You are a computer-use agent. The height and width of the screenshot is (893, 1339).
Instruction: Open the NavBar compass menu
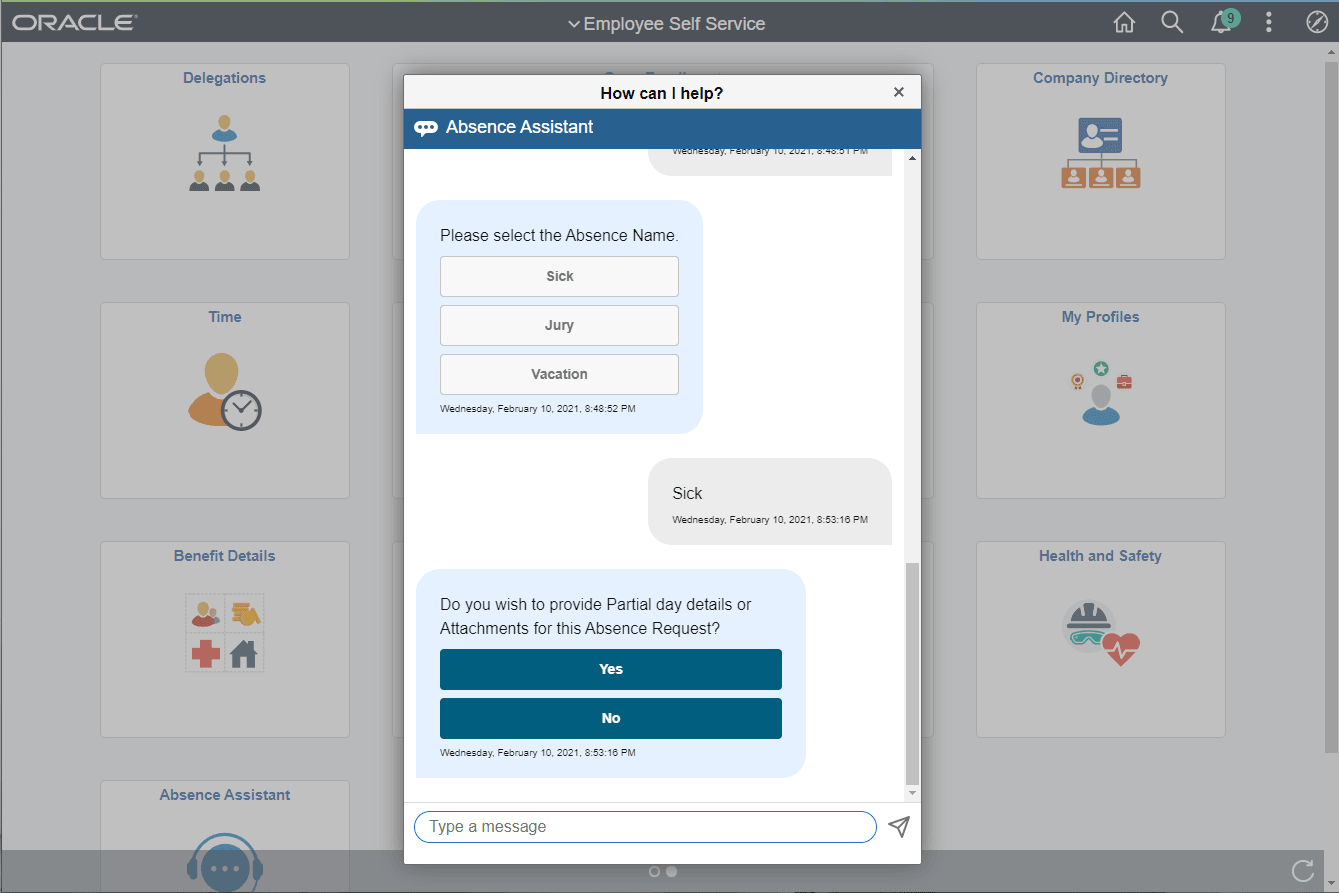click(1317, 21)
